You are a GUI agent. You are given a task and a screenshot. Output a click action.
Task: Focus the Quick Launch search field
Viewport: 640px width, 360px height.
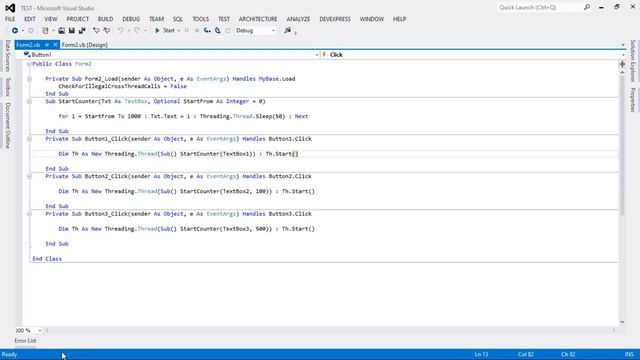pyautogui.click(x=540, y=7)
